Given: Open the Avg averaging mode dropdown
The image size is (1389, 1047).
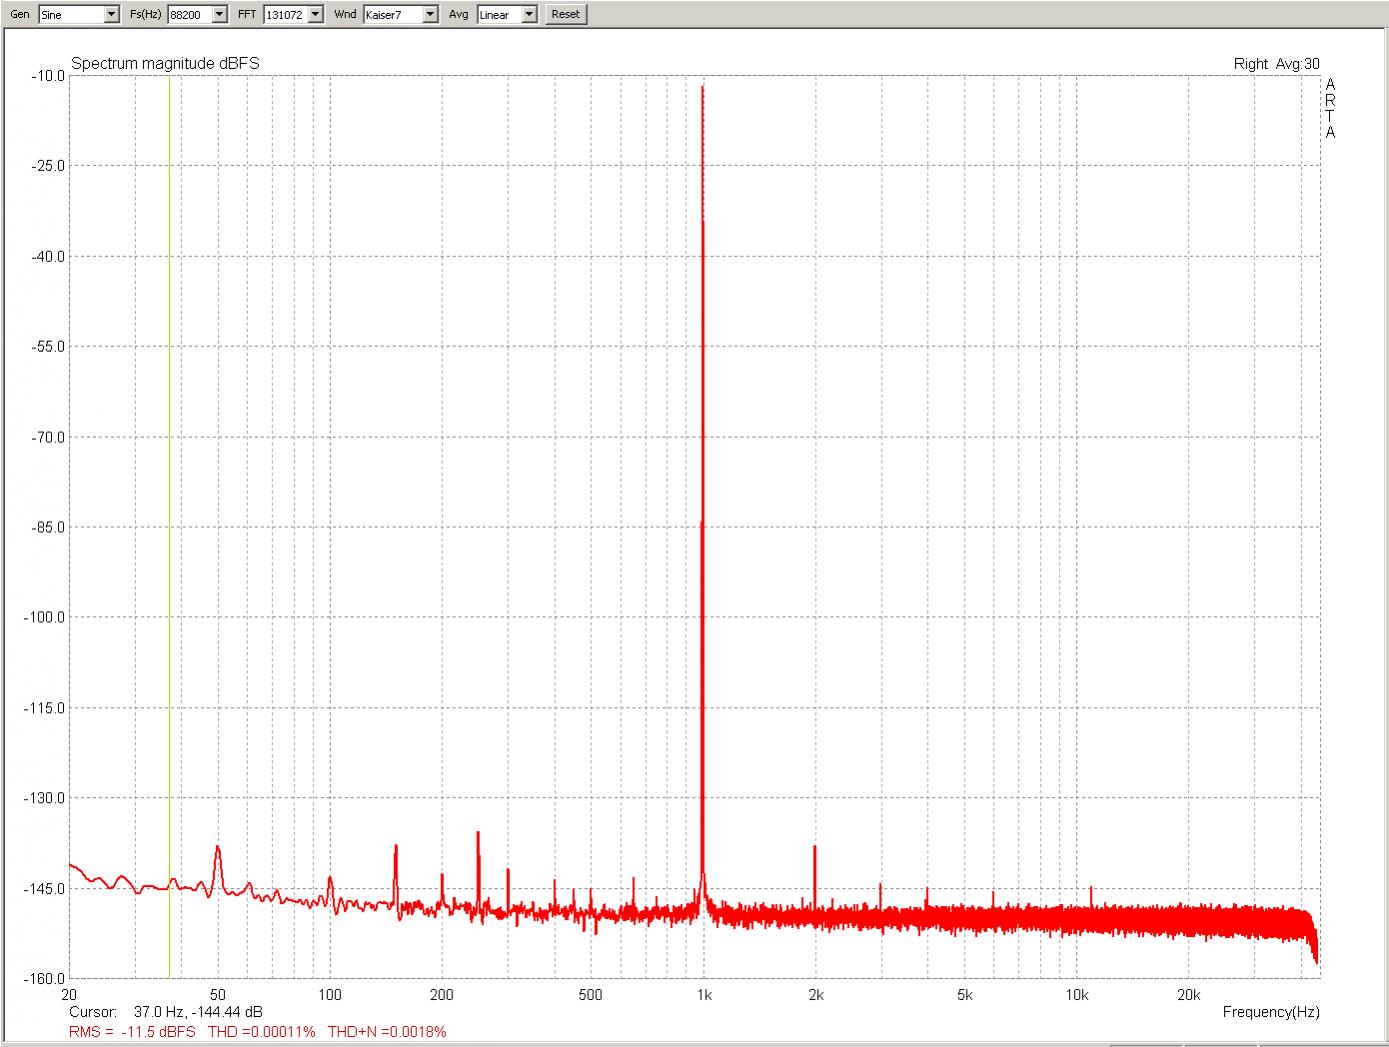Looking at the screenshot, I should click(507, 14).
